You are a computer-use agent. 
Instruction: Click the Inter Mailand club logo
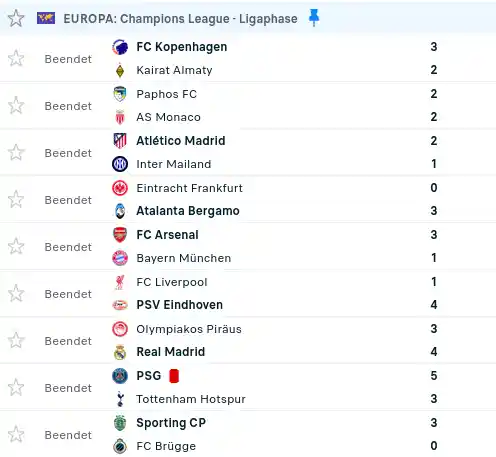point(120,164)
